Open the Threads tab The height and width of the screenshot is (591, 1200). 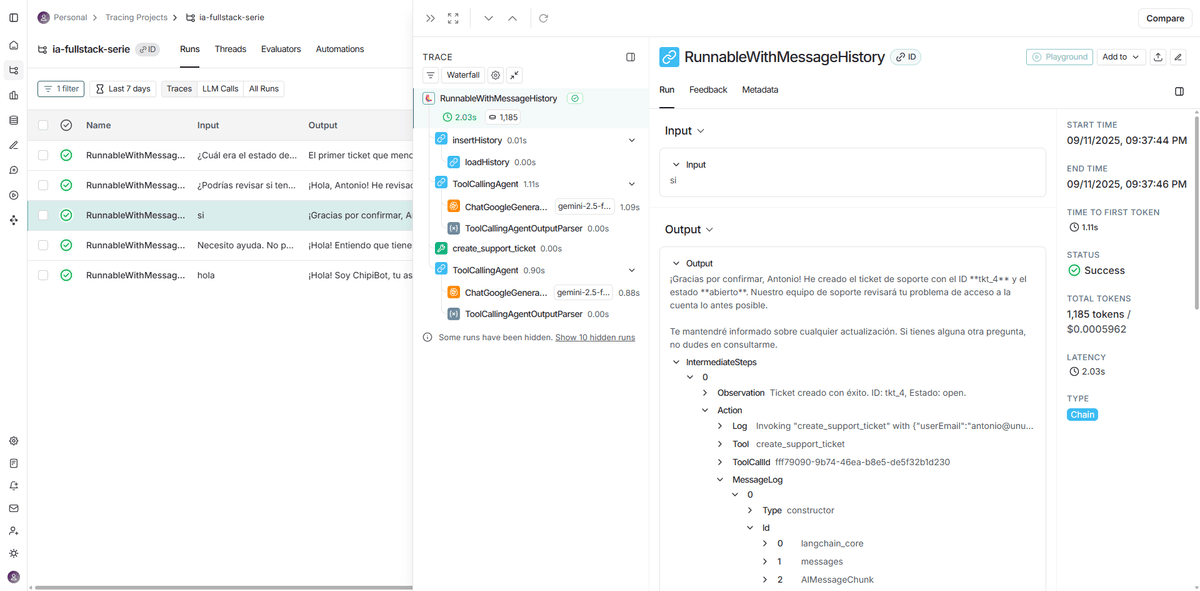[x=230, y=49]
